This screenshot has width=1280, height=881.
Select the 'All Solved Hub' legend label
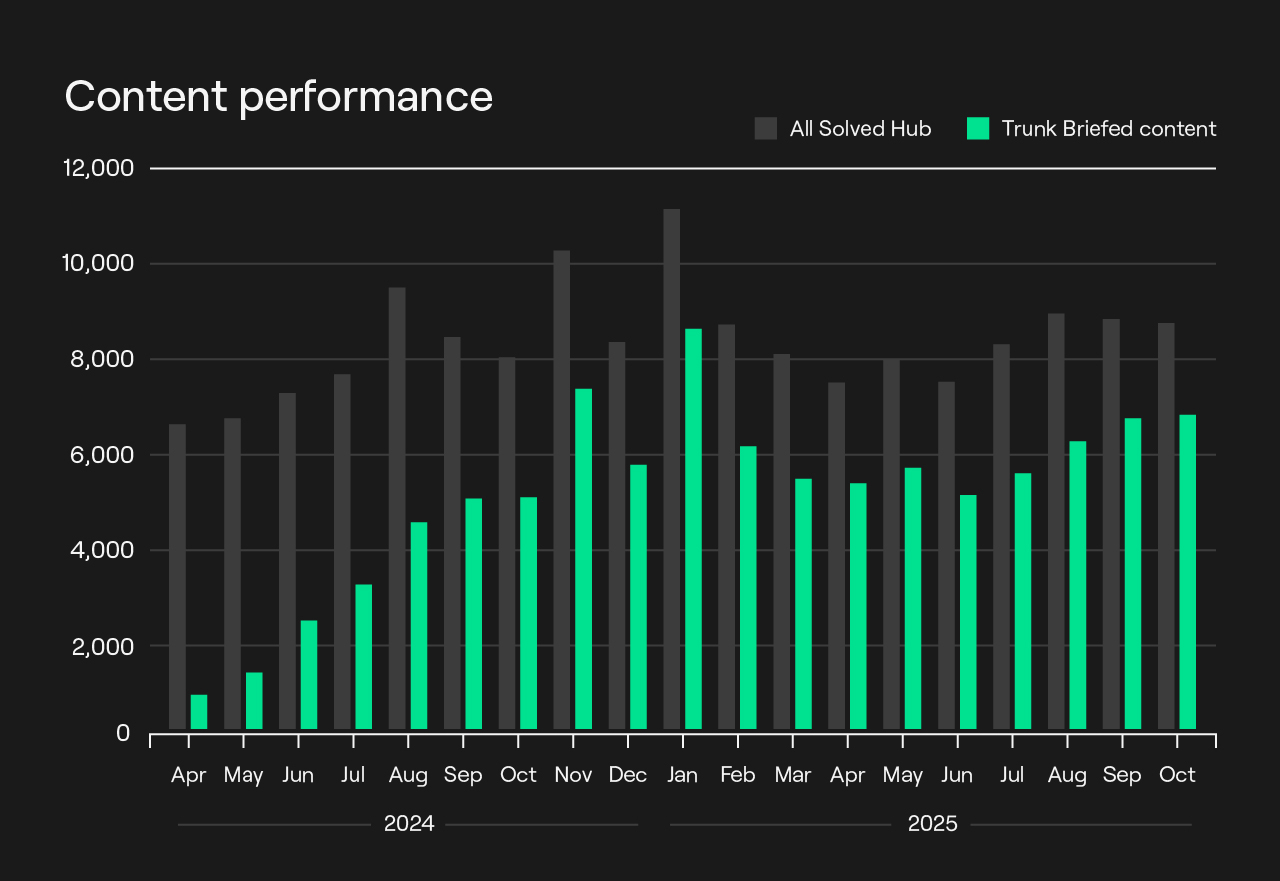click(x=860, y=129)
